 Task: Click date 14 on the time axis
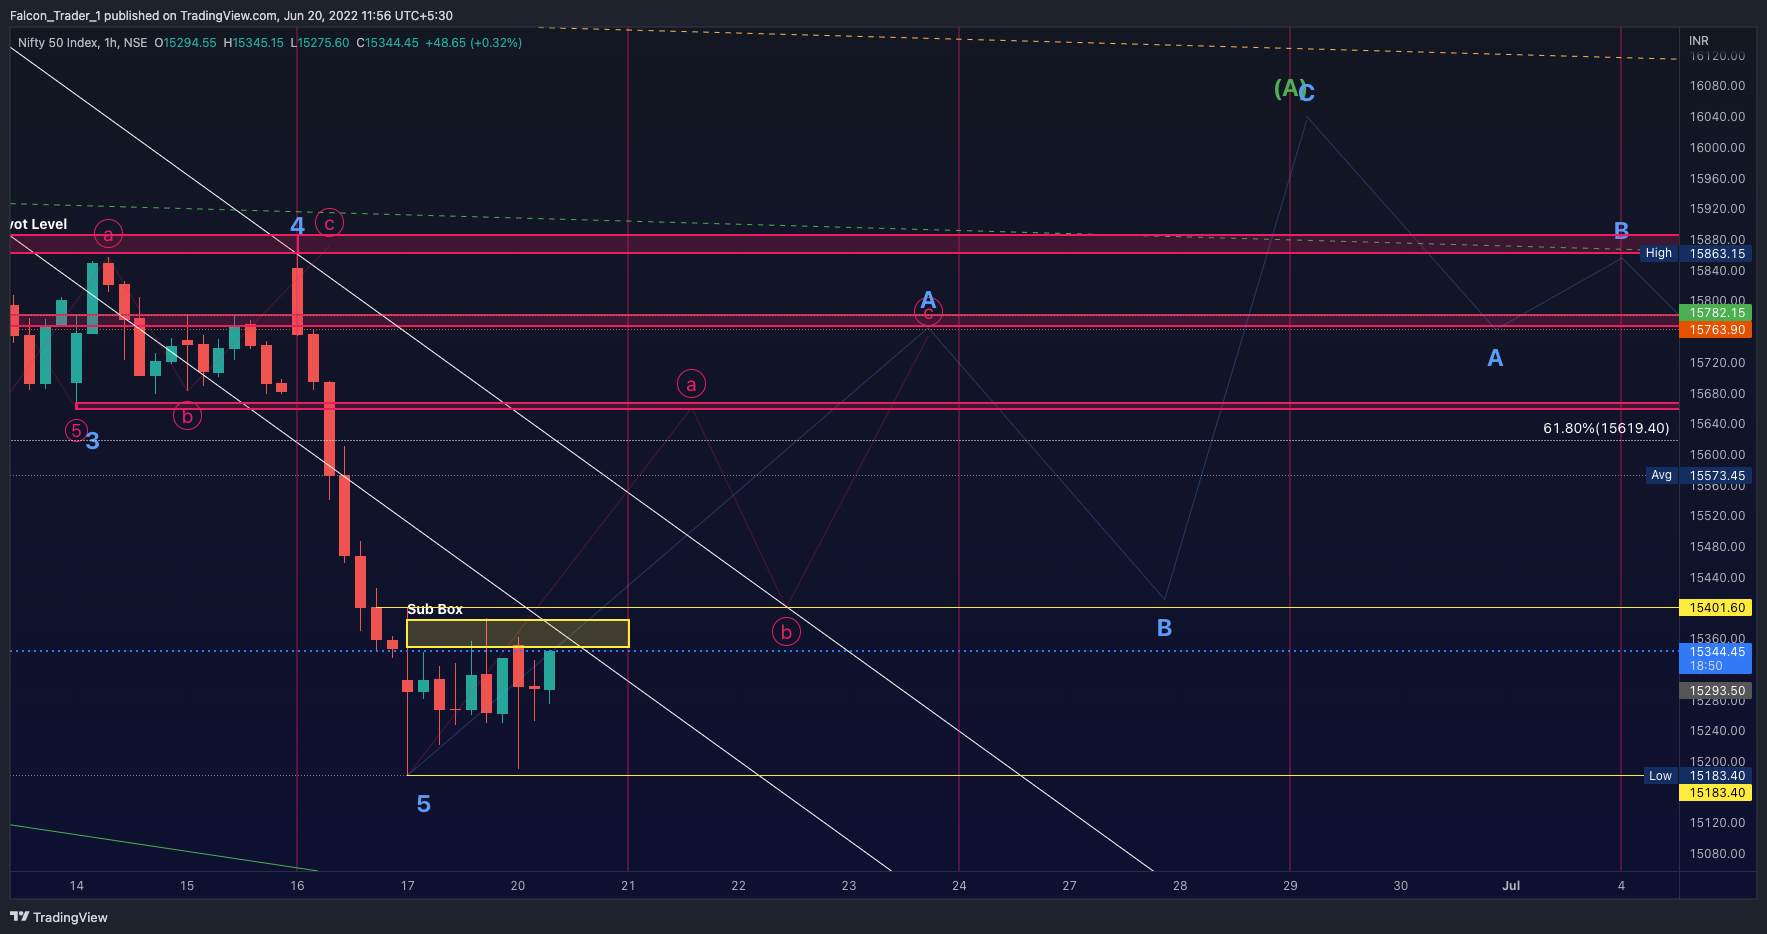77,886
